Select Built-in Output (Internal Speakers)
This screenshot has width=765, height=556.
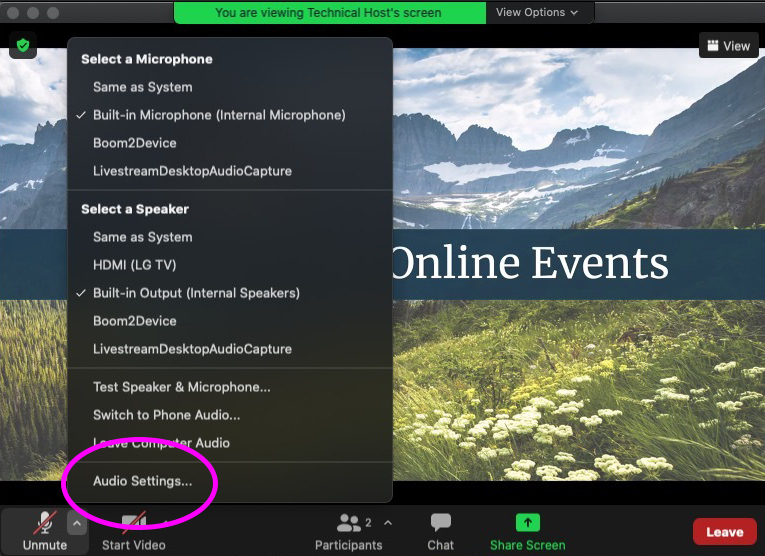coord(196,293)
